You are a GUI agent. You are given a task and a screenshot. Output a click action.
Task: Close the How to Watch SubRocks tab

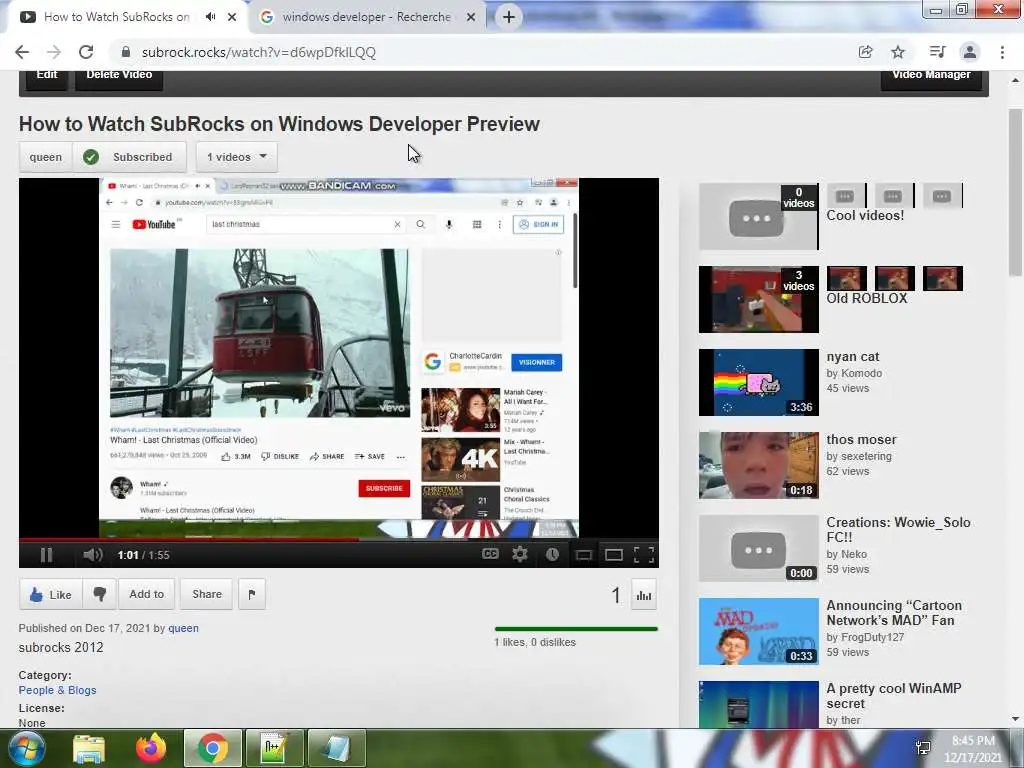pos(232,17)
